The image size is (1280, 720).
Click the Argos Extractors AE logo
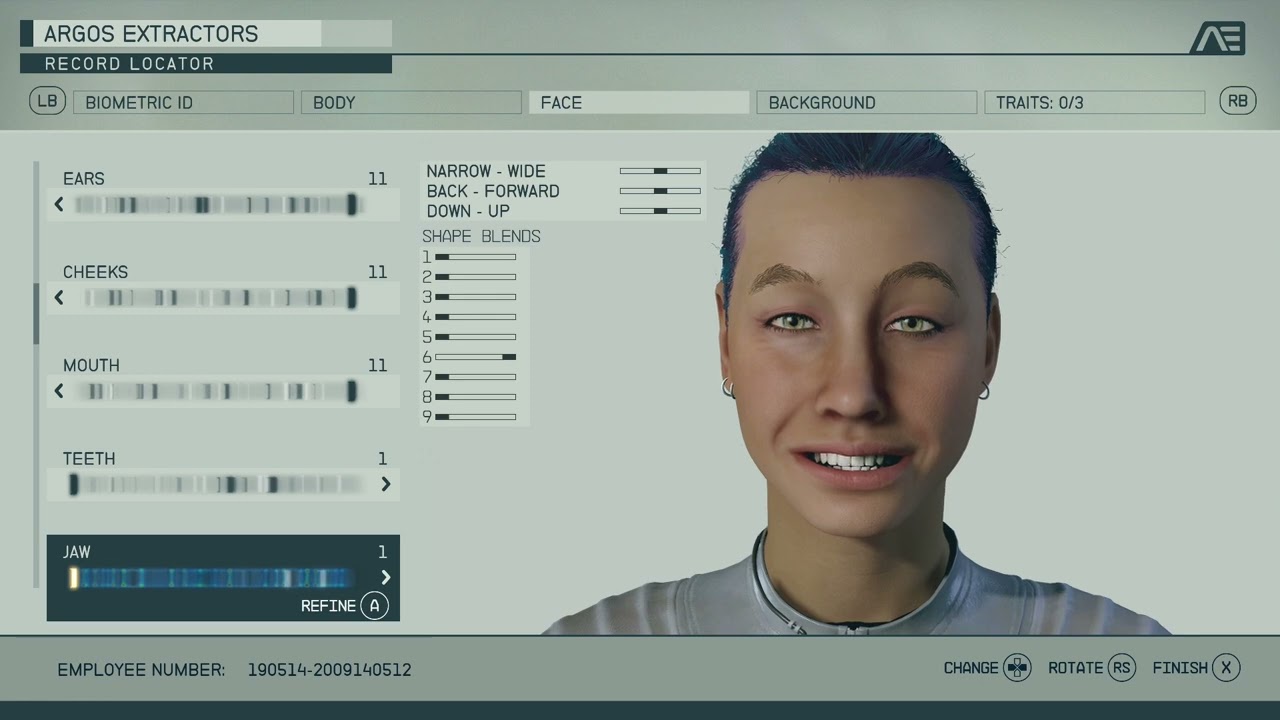tap(1217, 38)
